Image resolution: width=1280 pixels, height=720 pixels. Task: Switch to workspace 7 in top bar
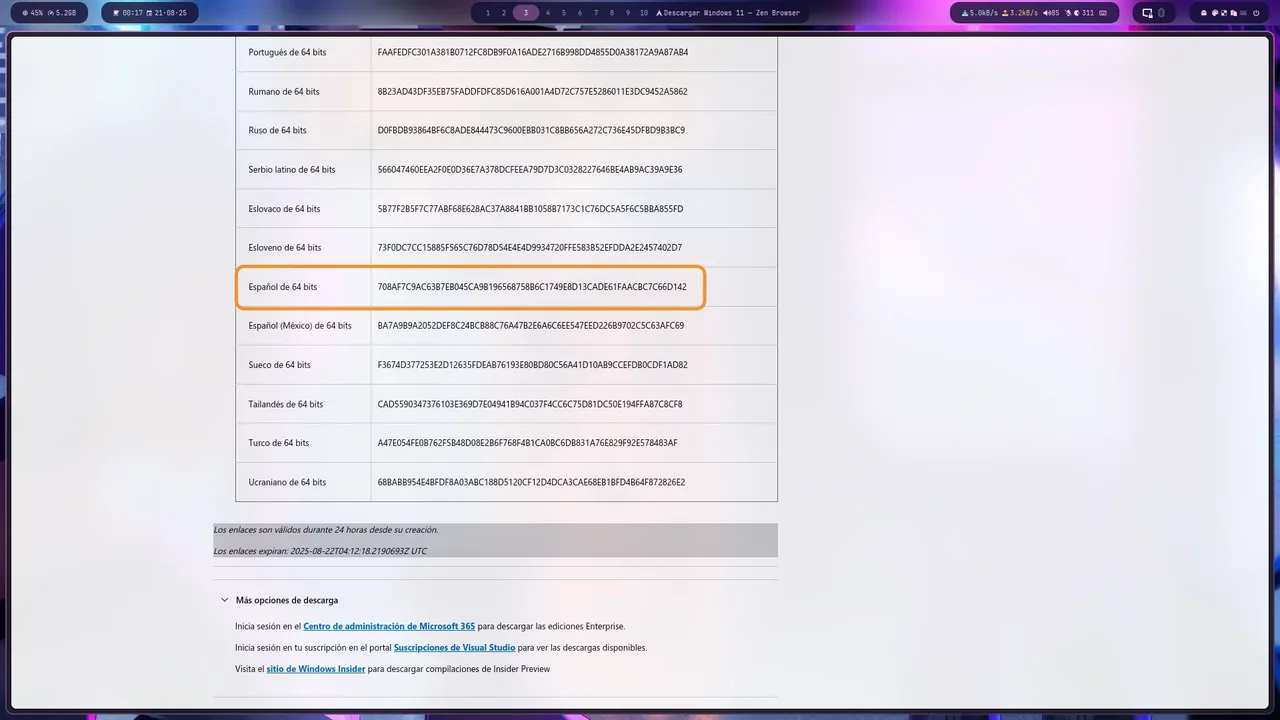coord(596,13)
